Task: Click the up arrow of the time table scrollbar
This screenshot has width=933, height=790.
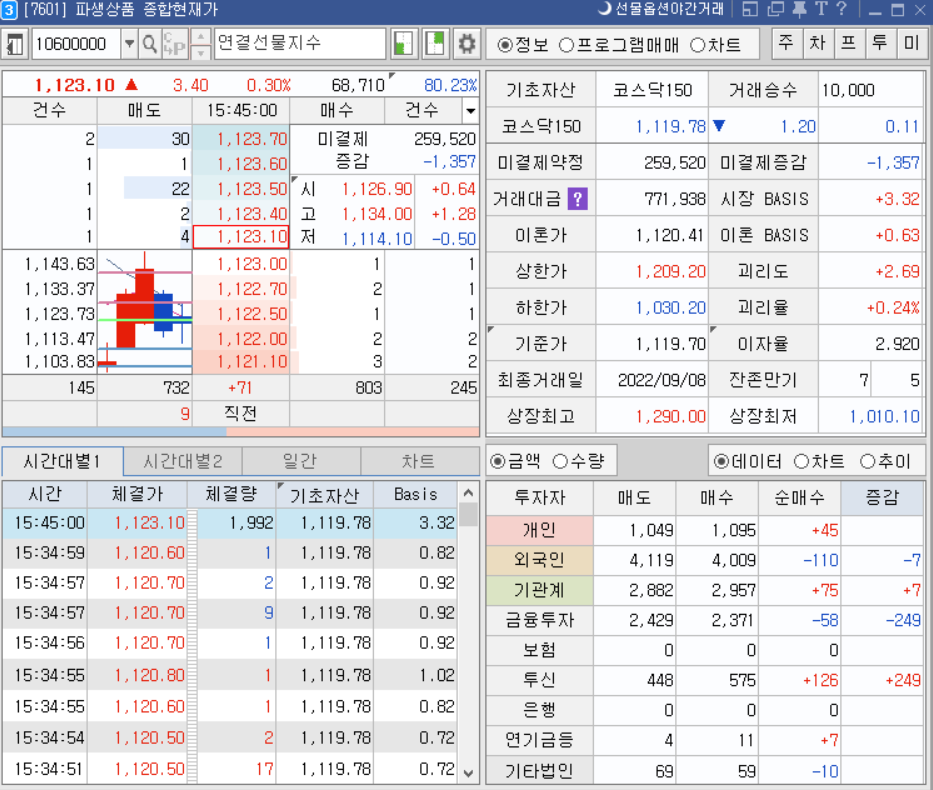Action: click(x=468, y=494)
